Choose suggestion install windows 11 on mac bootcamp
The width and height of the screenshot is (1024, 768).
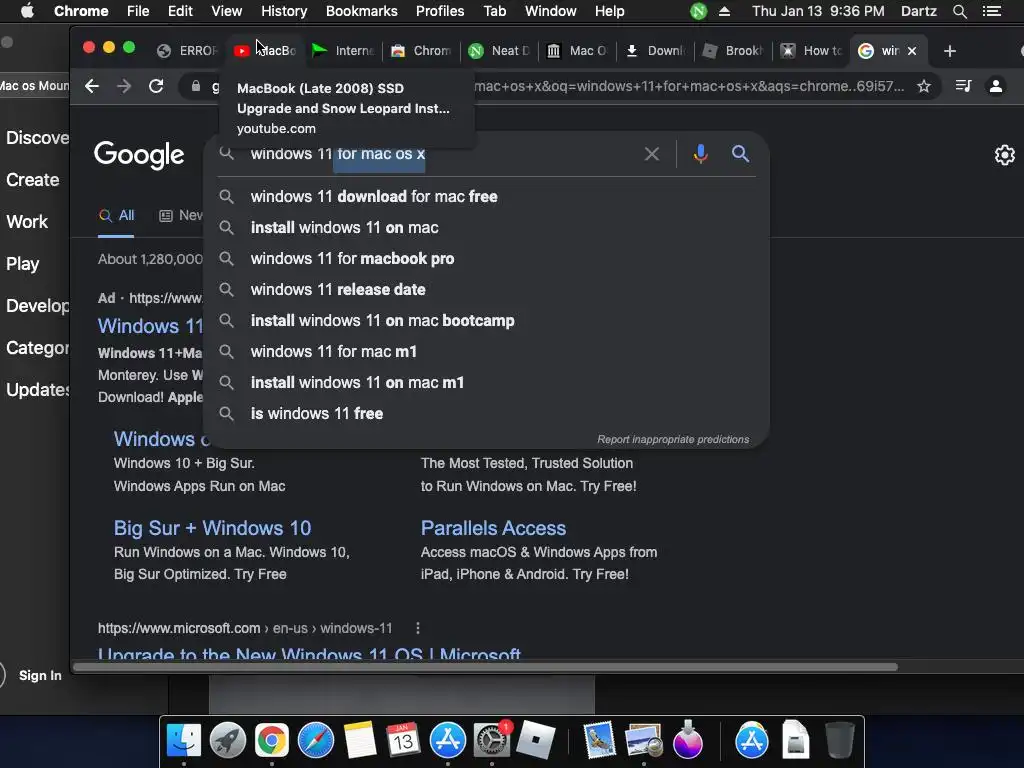coord(487,321)
